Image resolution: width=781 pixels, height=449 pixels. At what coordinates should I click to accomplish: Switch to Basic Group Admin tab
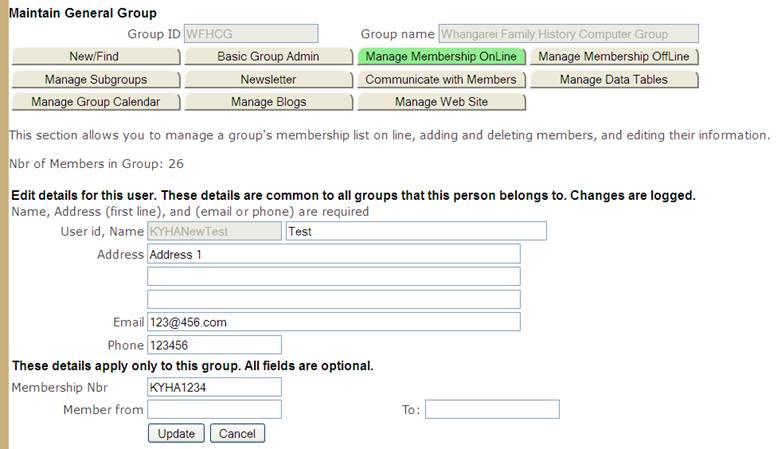[x=268, y=56]
